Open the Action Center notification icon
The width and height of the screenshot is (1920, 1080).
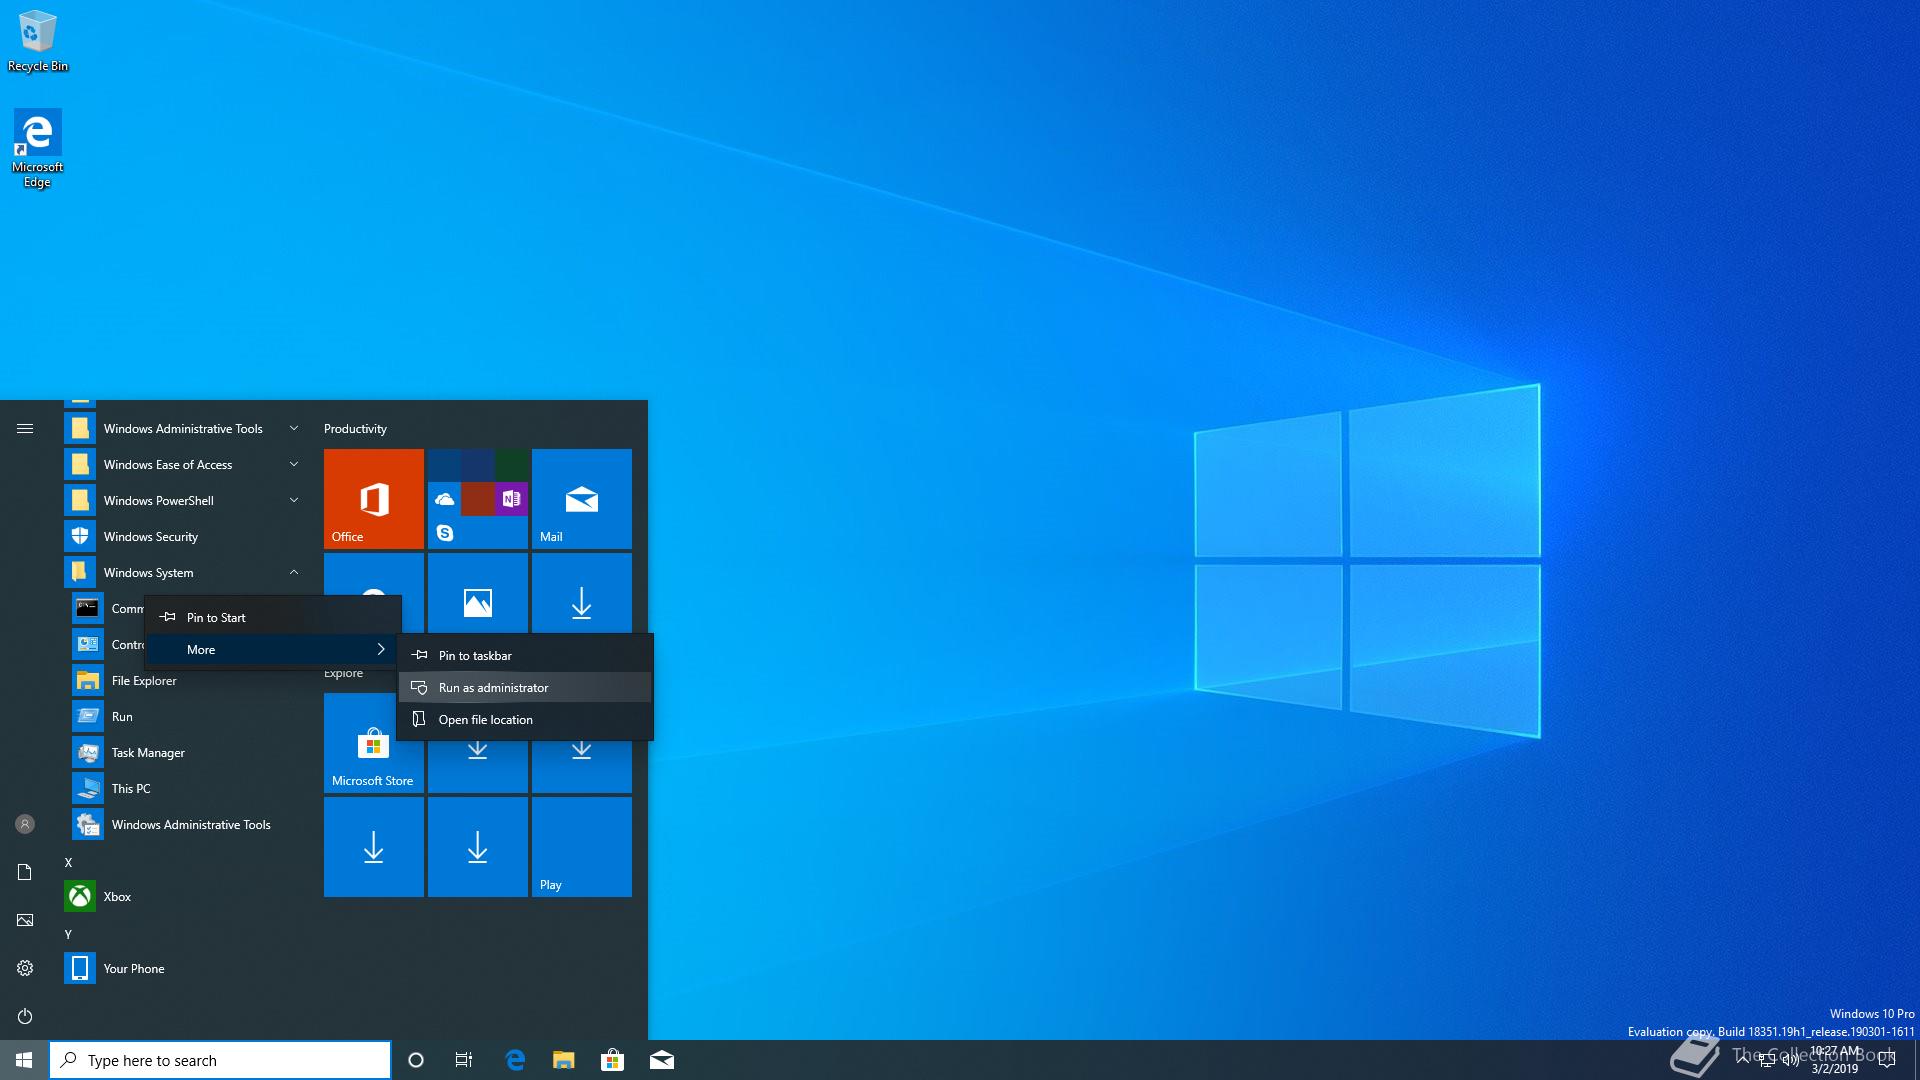[x=1887, y=1060]
